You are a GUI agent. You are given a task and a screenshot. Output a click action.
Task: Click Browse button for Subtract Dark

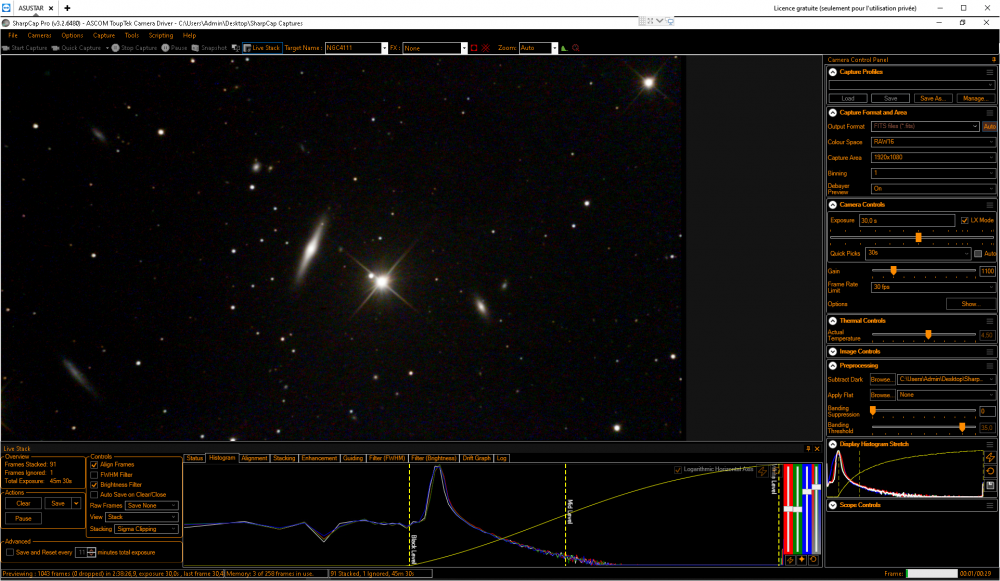[x=883, y=379]
